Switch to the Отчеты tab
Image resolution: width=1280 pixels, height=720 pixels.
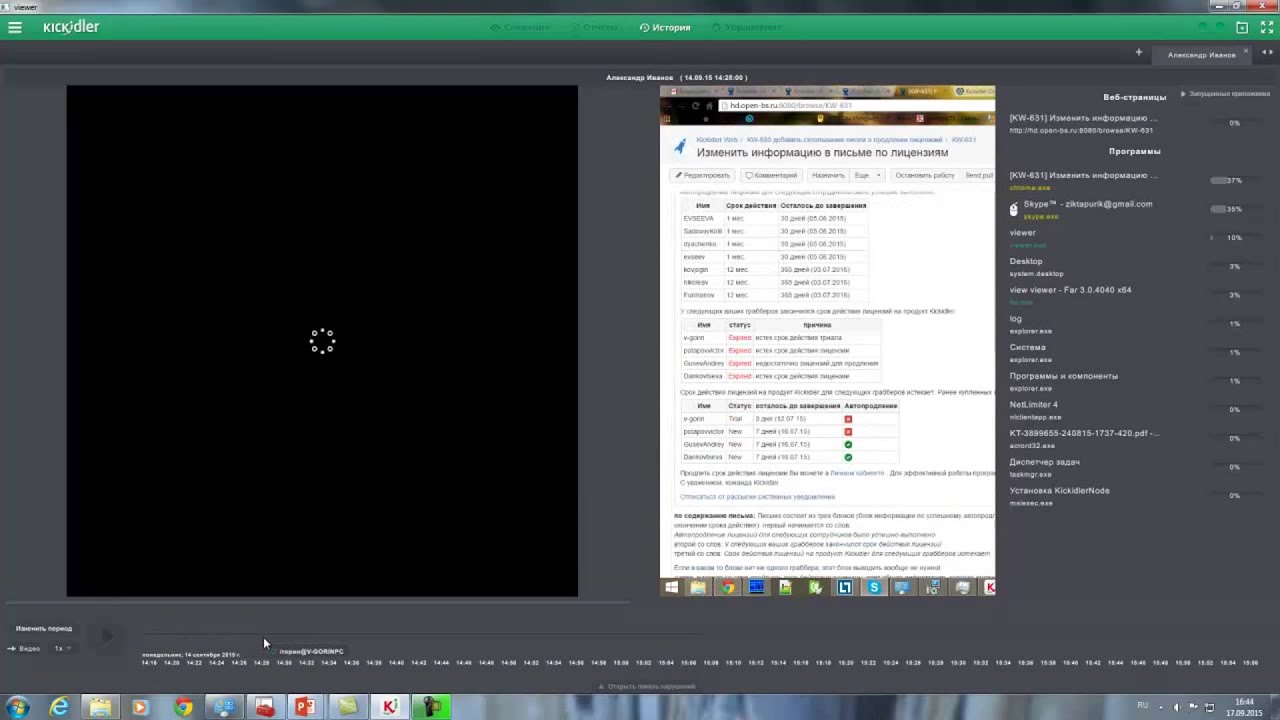point(594,28)
